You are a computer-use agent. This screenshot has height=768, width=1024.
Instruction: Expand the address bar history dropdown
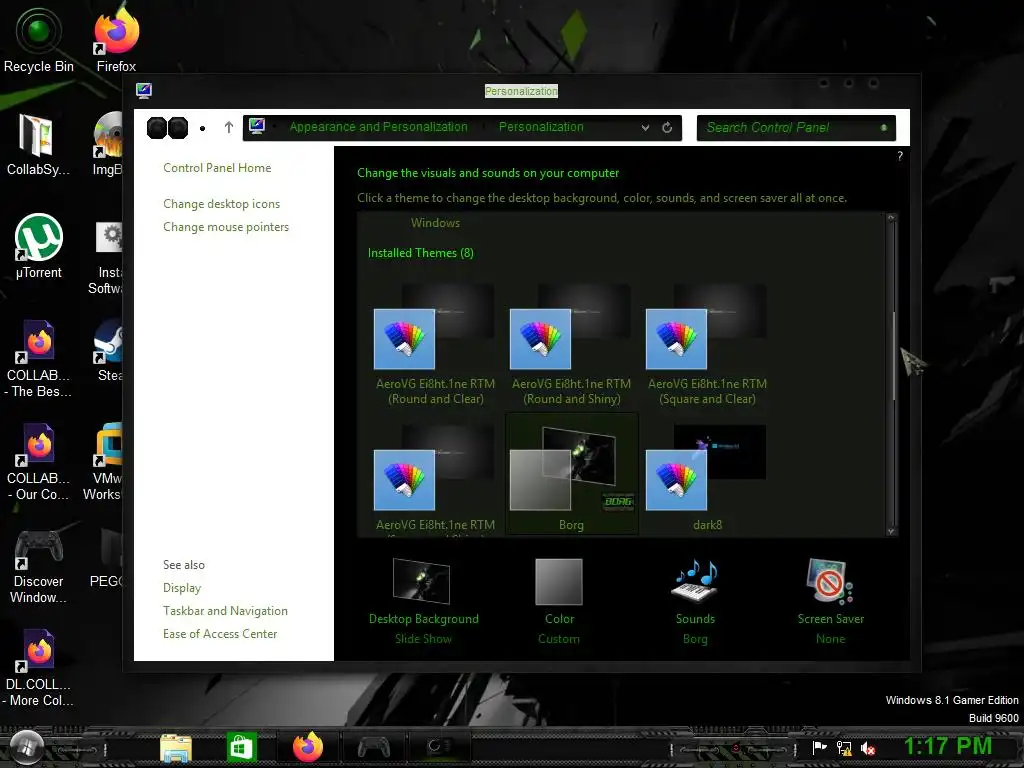tap(645, 127)
